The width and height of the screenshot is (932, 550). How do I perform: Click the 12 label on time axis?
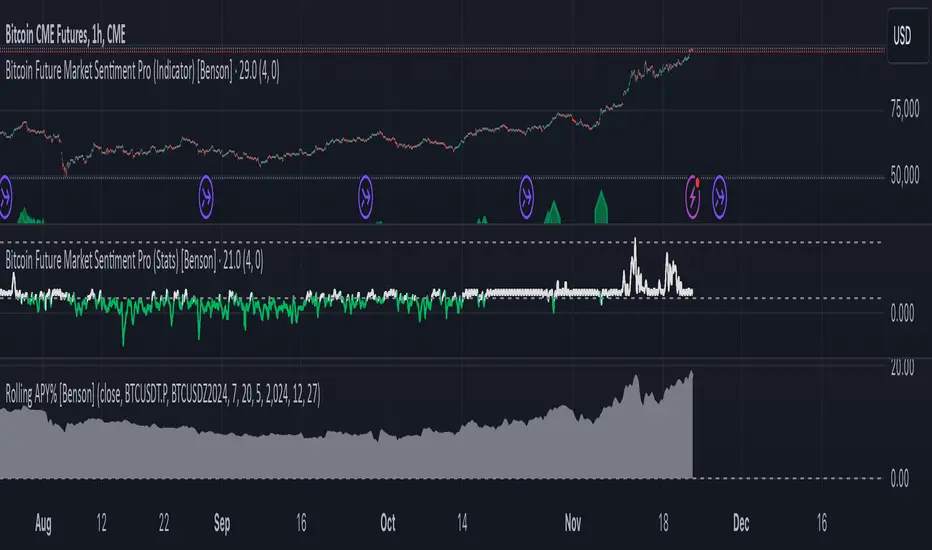coord(101,523)
